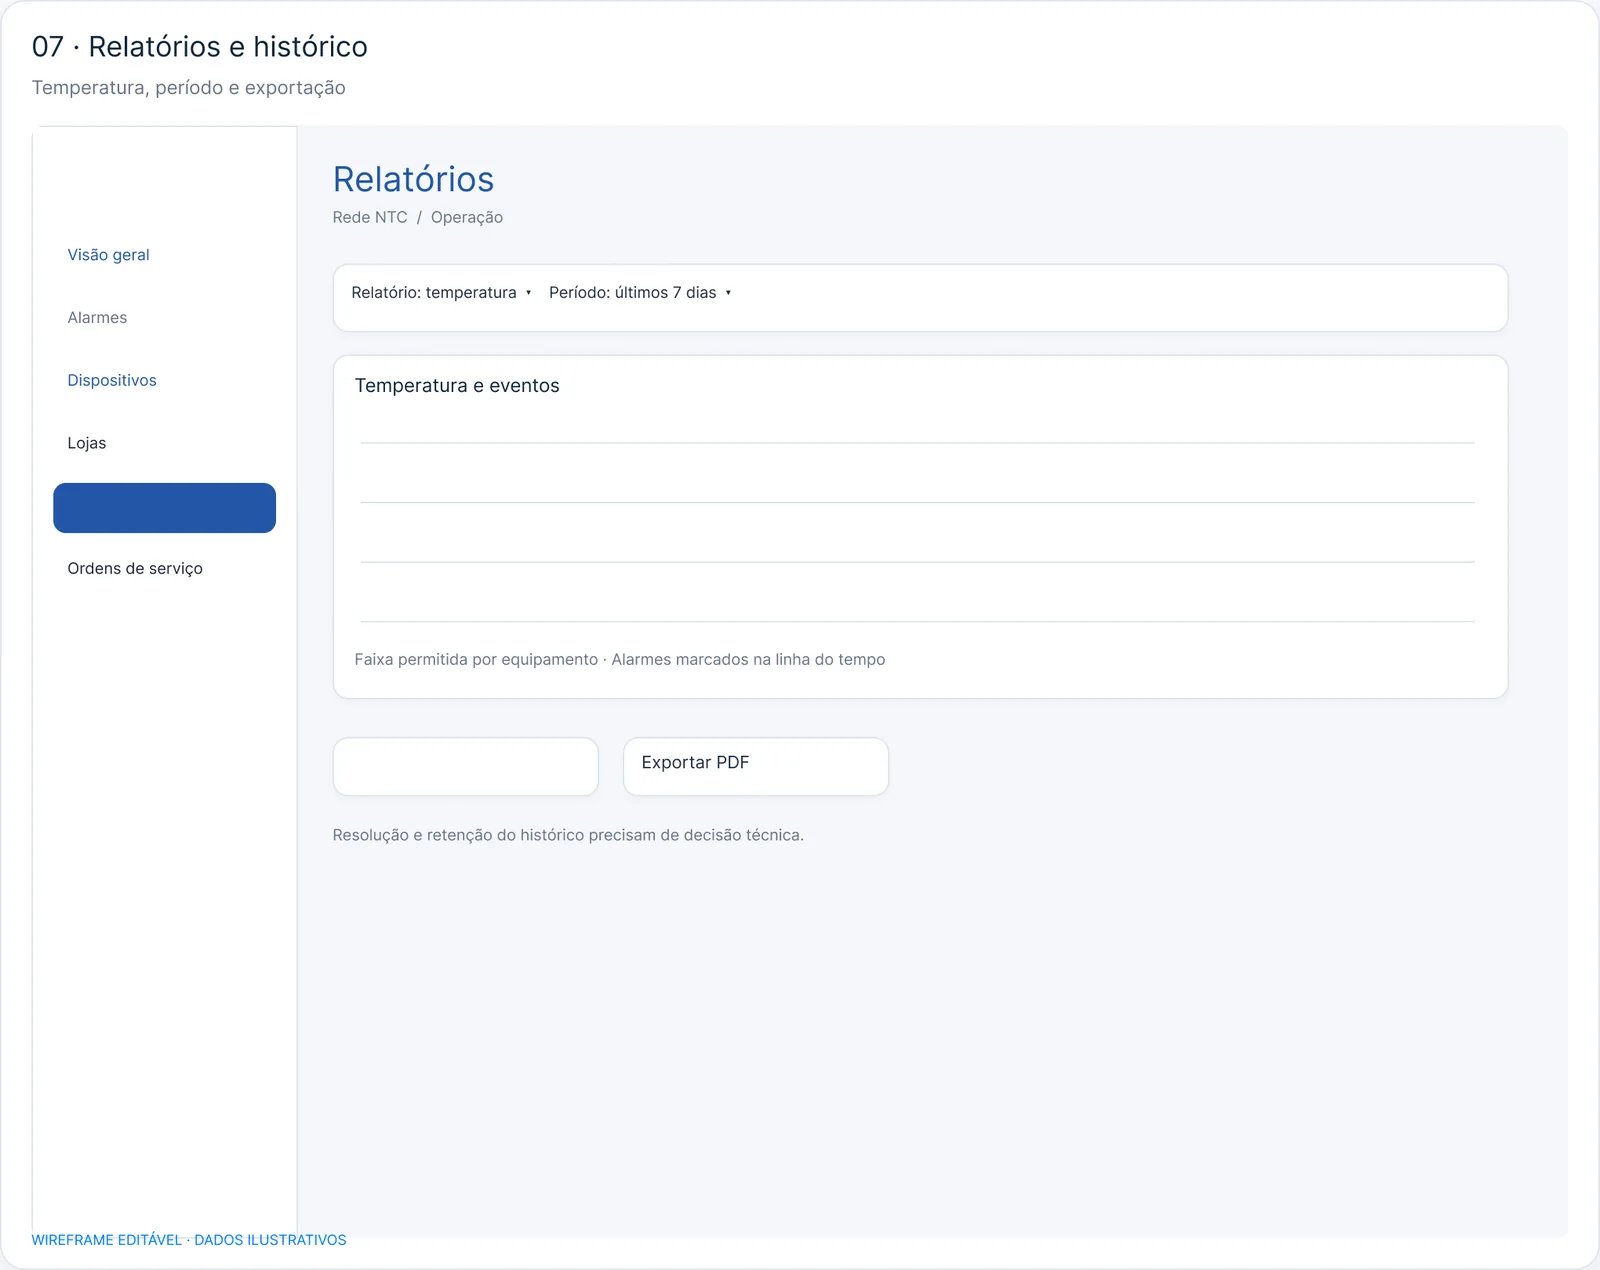Select the highlighted blue sidebar item

[164, 508]
